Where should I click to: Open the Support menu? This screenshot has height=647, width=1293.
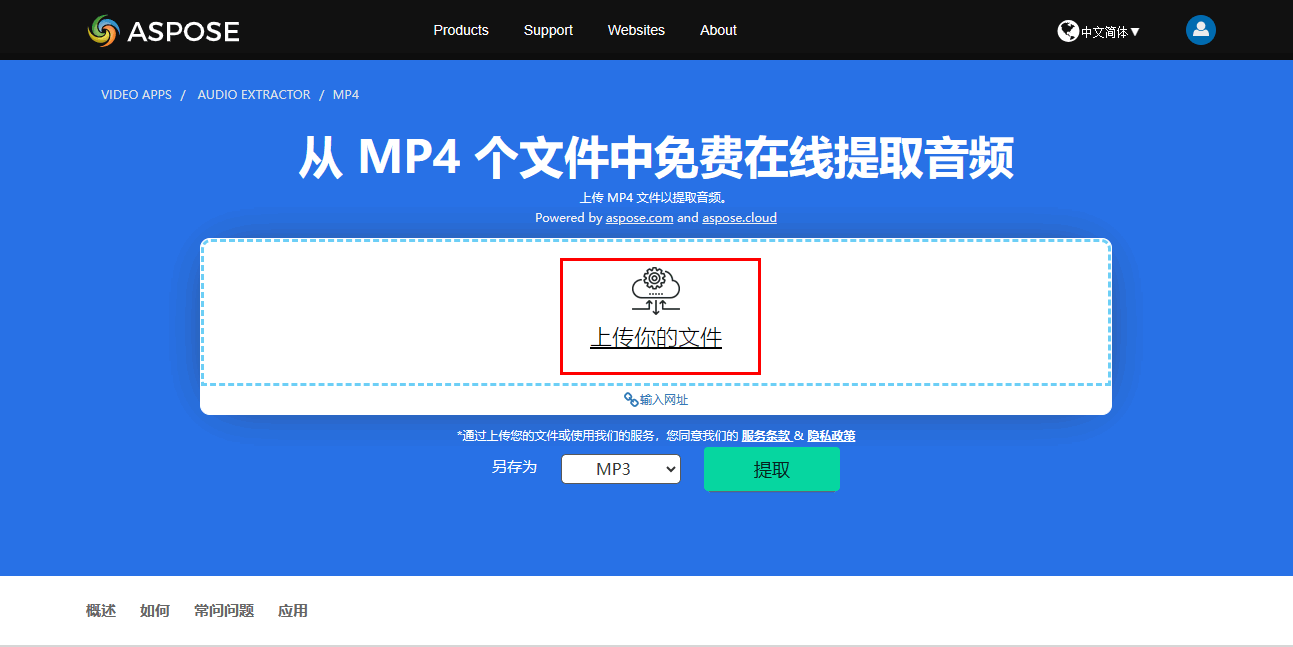click(548, 30)
